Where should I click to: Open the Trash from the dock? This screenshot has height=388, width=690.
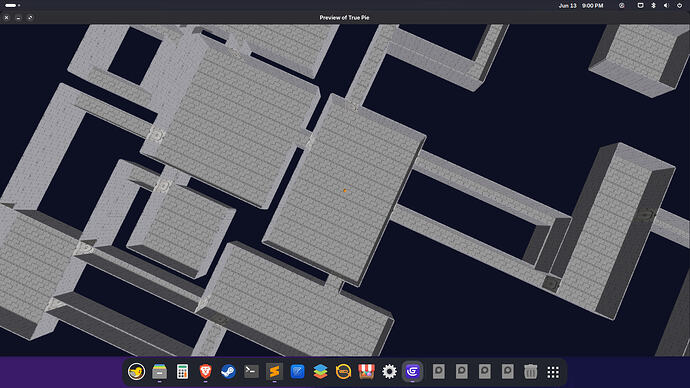tap(530, 372)
